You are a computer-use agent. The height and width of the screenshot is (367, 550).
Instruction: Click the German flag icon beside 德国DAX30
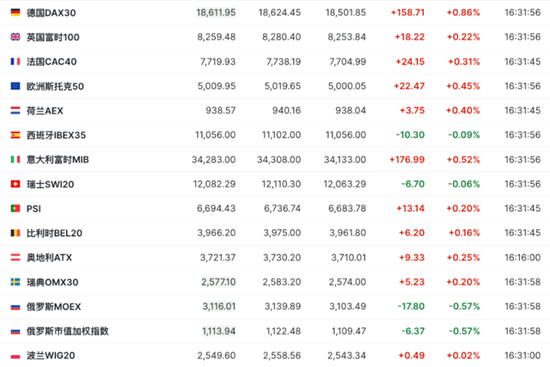click(15, 13)
